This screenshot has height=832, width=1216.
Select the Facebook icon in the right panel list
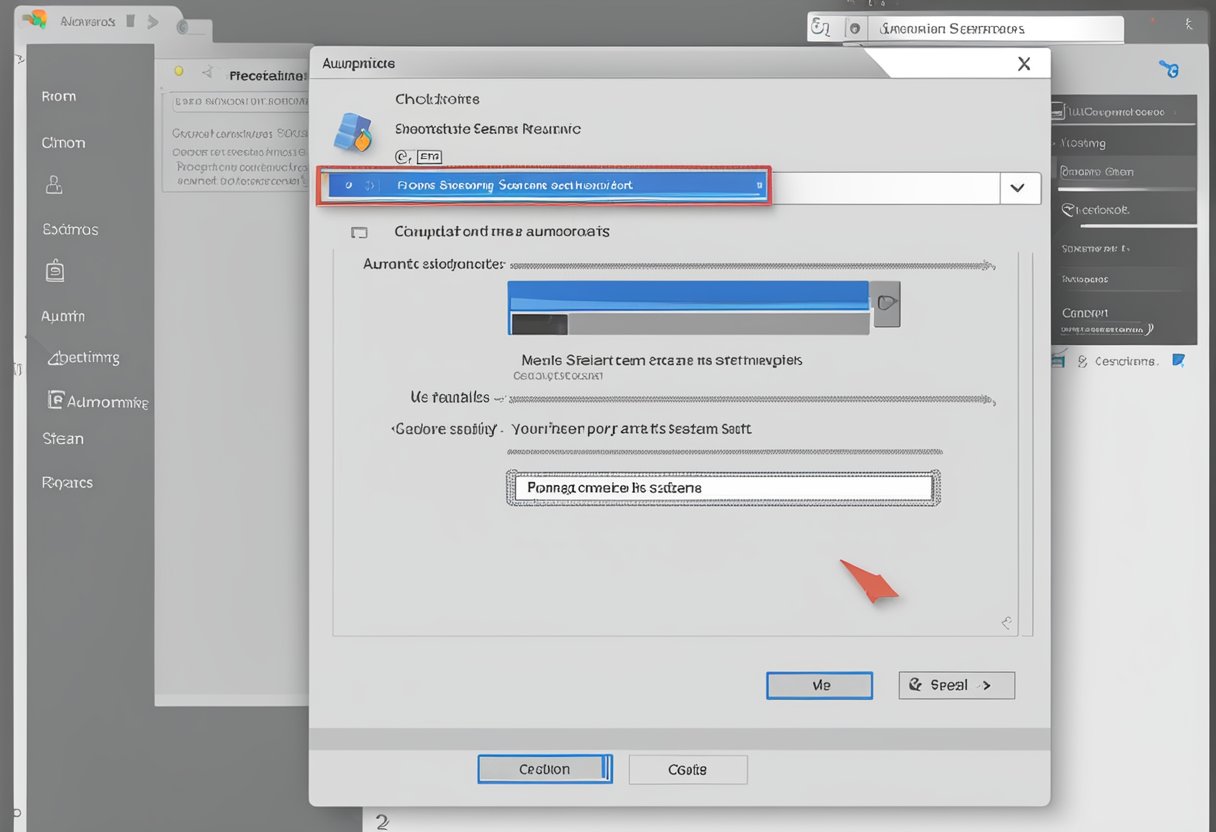1070,209
